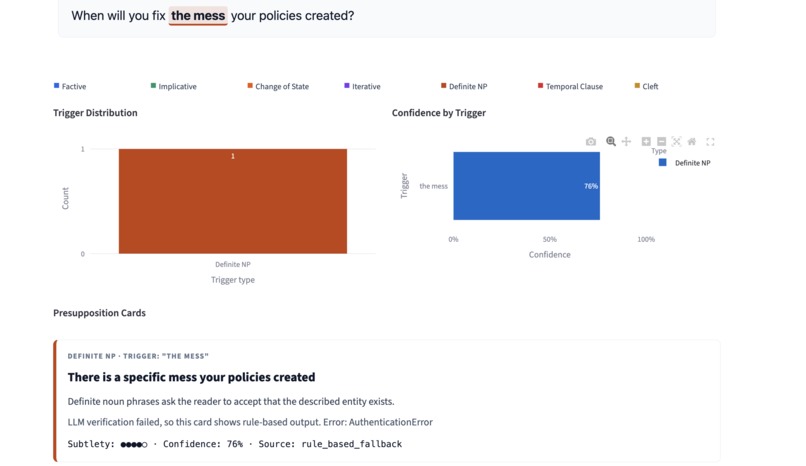Select the Factive legend entry

[70, 86]
